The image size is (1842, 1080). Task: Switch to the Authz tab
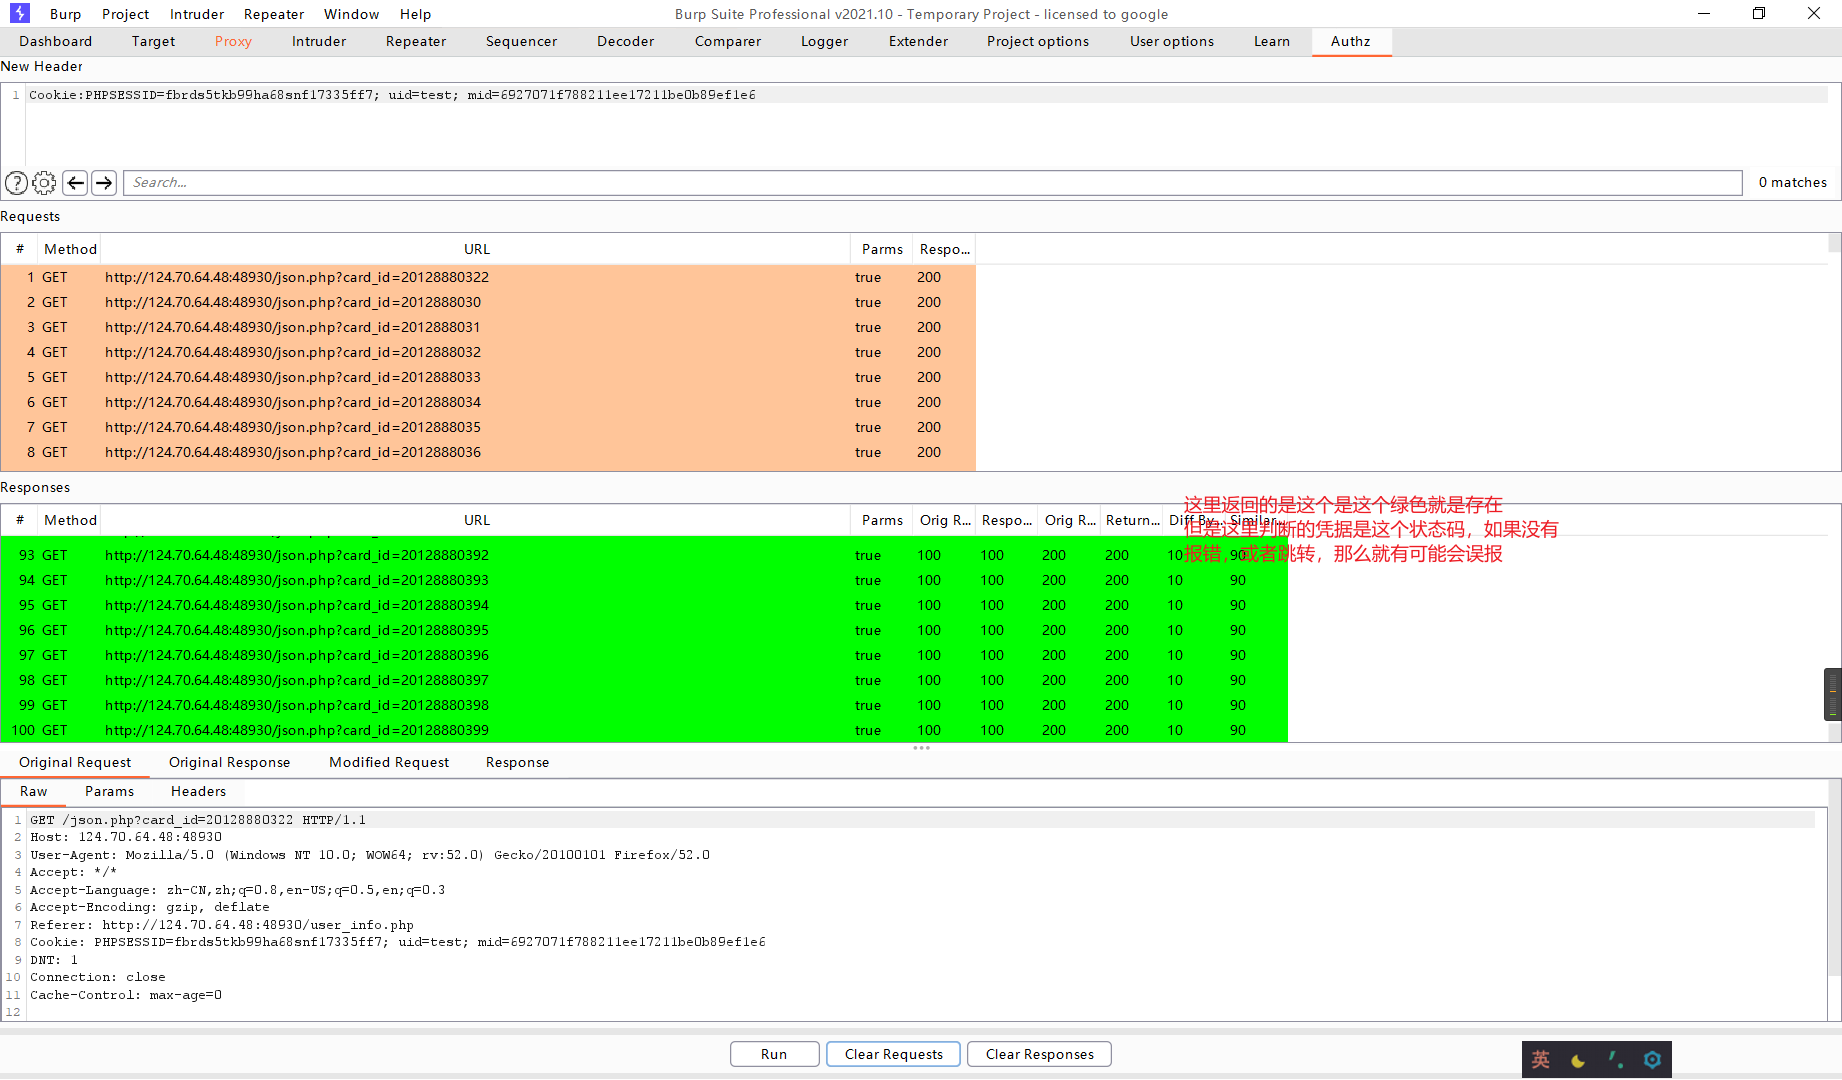coord(1351,41)
